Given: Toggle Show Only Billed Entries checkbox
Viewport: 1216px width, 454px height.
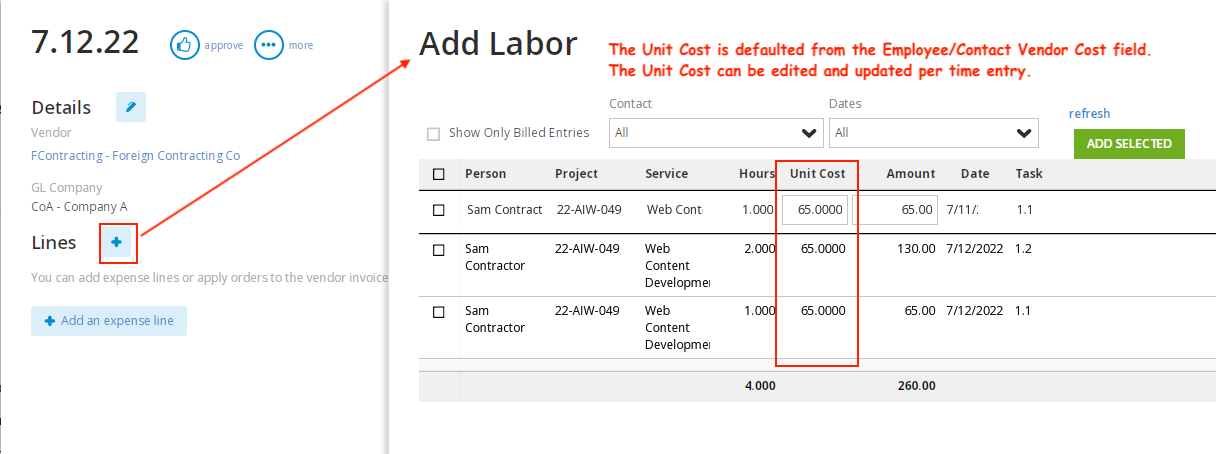Looking at the screenshot, I should point(433,133).
